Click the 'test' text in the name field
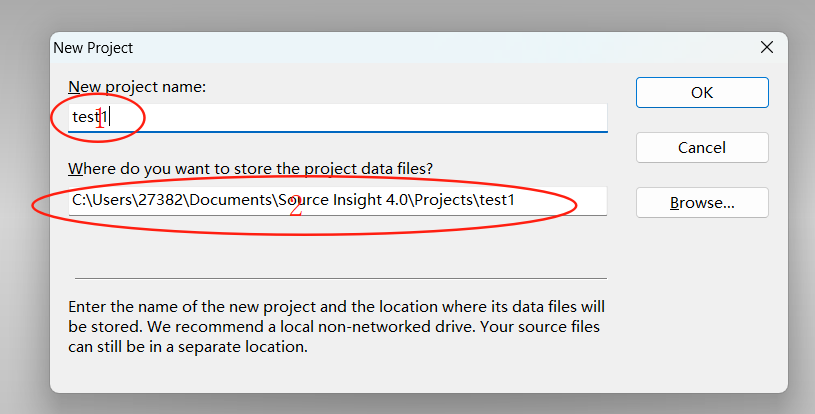This screenshot has height=414, width=815. (x=85, y=117)
